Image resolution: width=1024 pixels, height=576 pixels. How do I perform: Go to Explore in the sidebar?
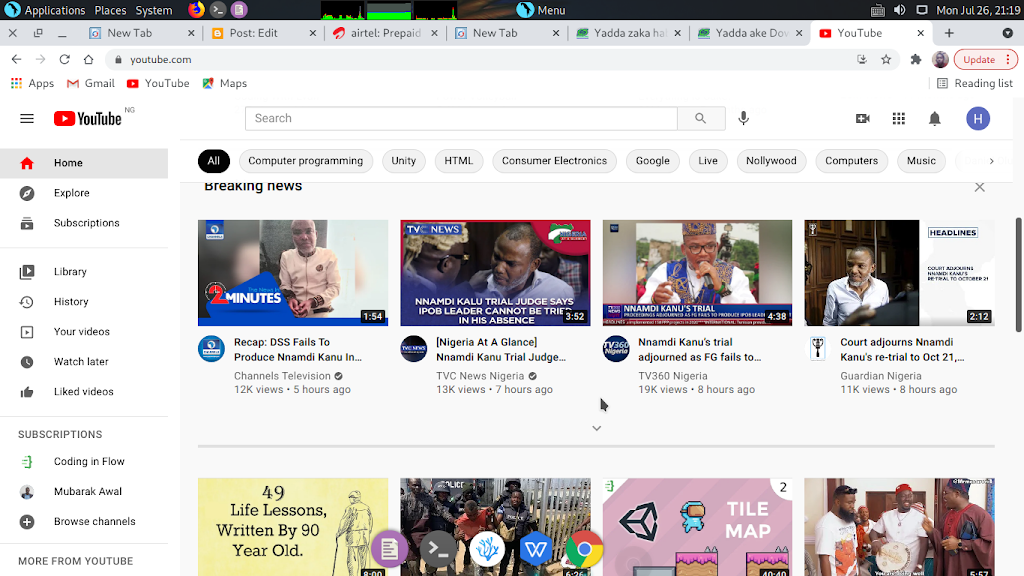pos(84,193)
